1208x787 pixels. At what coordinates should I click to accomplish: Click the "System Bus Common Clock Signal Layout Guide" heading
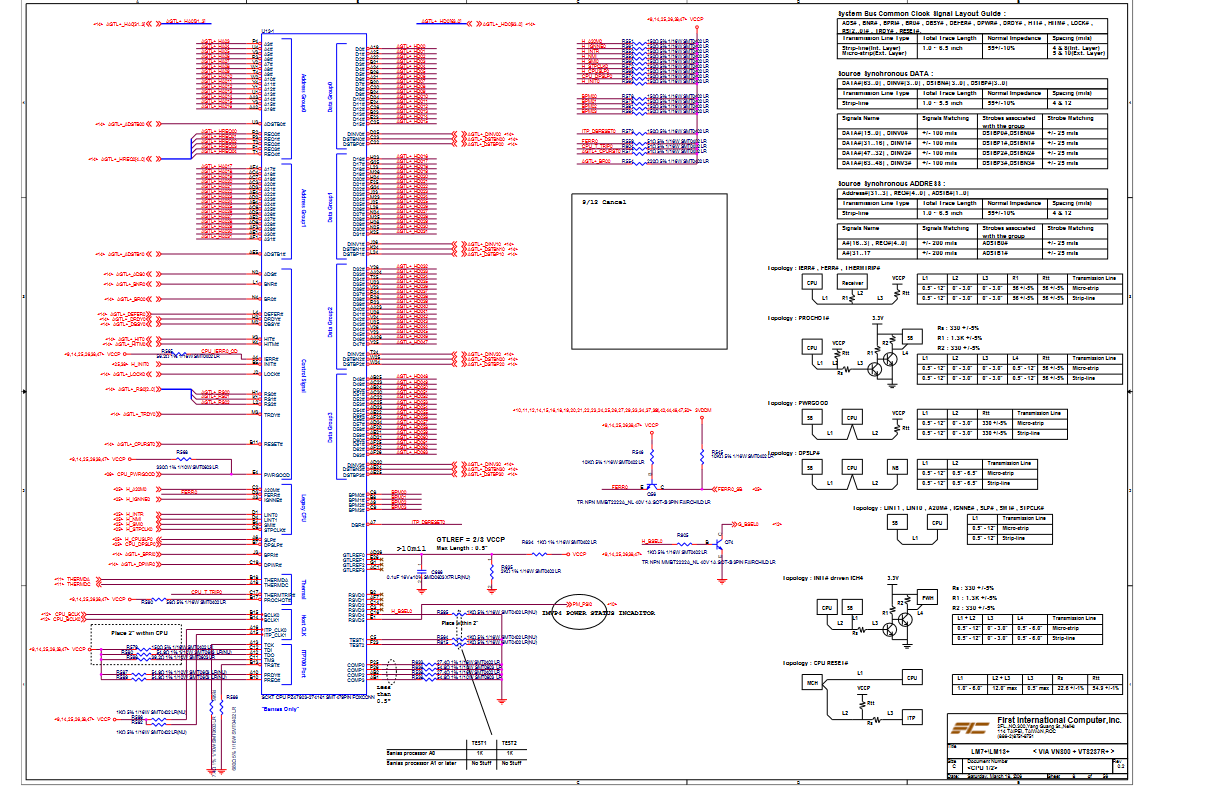924,12
